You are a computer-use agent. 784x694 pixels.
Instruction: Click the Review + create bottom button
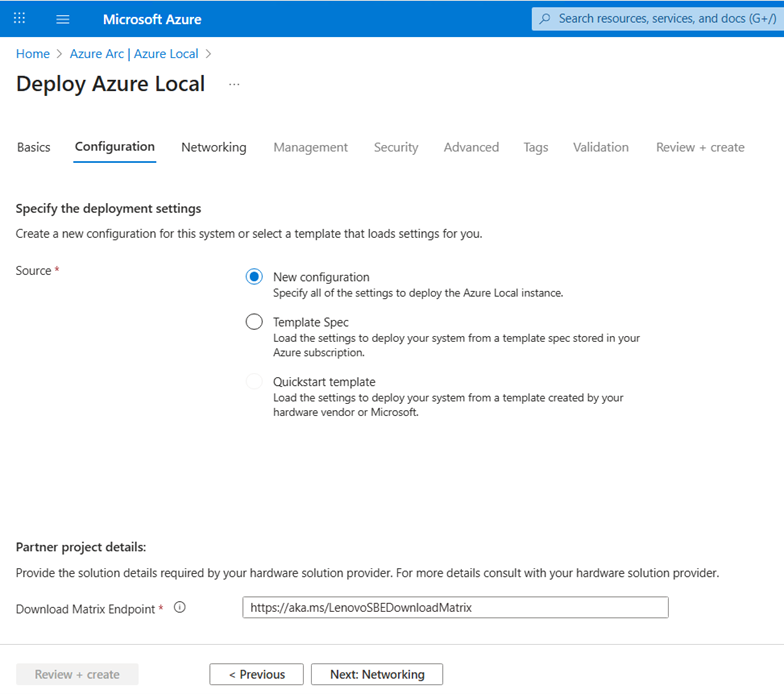(x=77, y=674)
